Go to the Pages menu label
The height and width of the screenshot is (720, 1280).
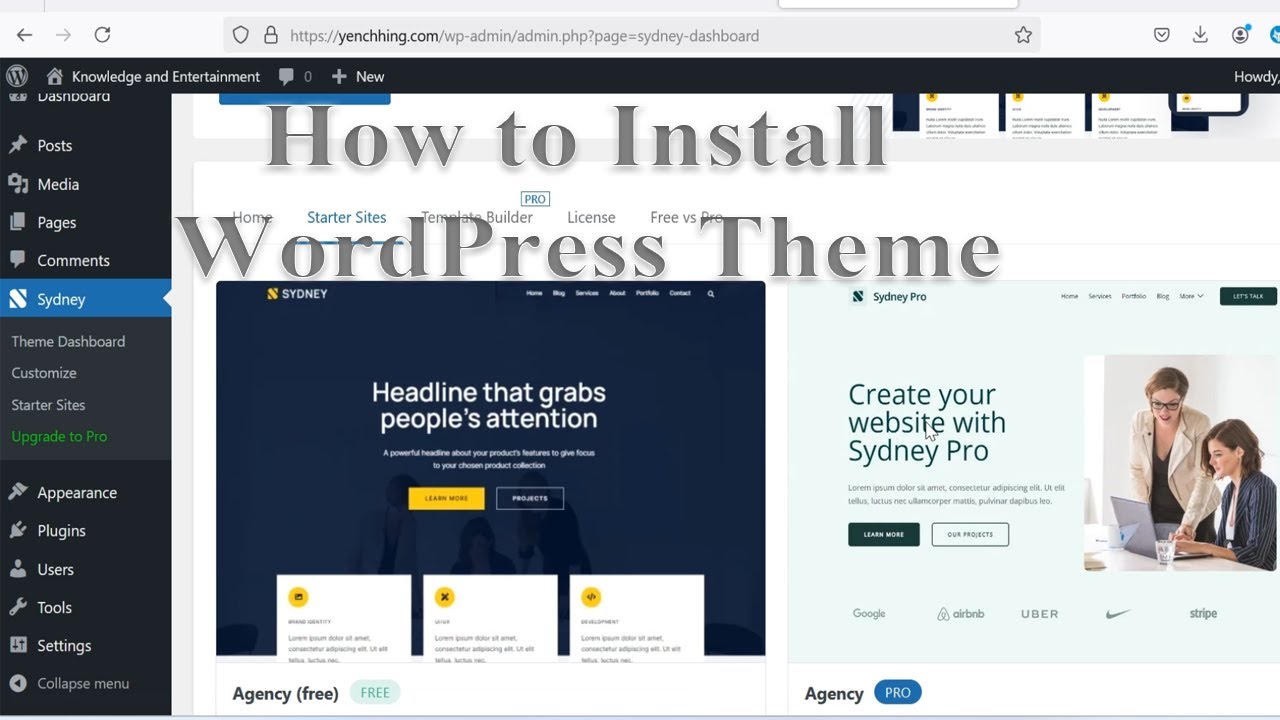pos(57,222)
